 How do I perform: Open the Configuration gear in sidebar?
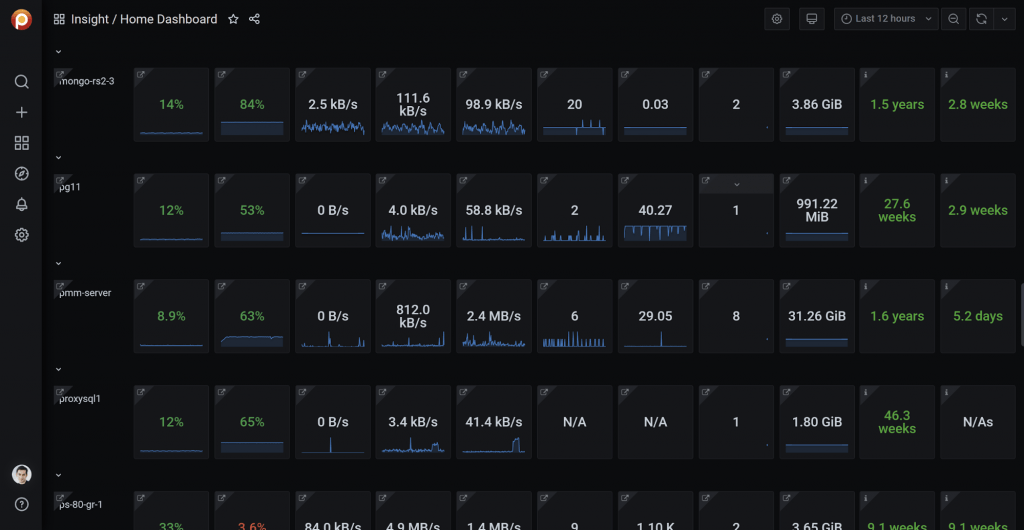[x=22, y=235]
